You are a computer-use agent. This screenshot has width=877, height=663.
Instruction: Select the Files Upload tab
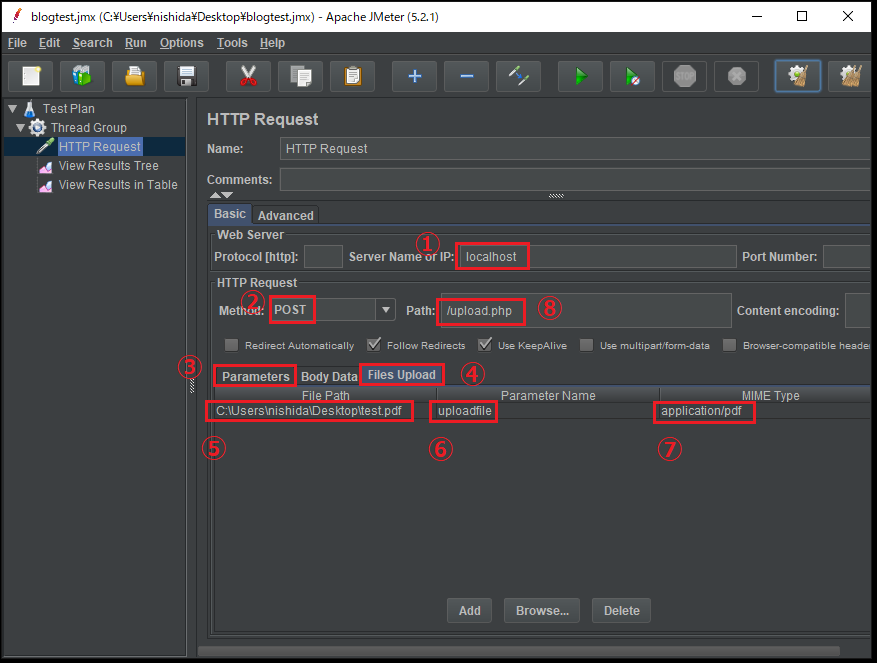(x=402, y=375)
